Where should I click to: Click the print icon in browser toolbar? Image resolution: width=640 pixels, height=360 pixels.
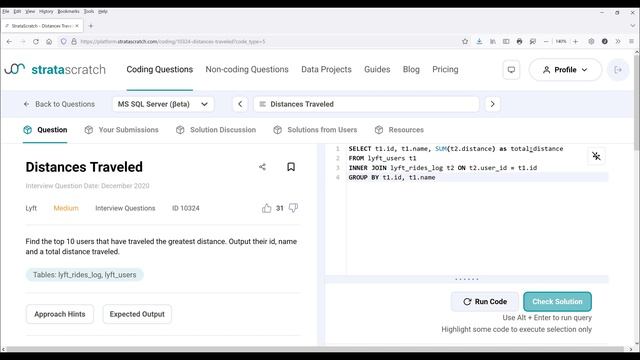pyautogui.click(x=519, y=42)
